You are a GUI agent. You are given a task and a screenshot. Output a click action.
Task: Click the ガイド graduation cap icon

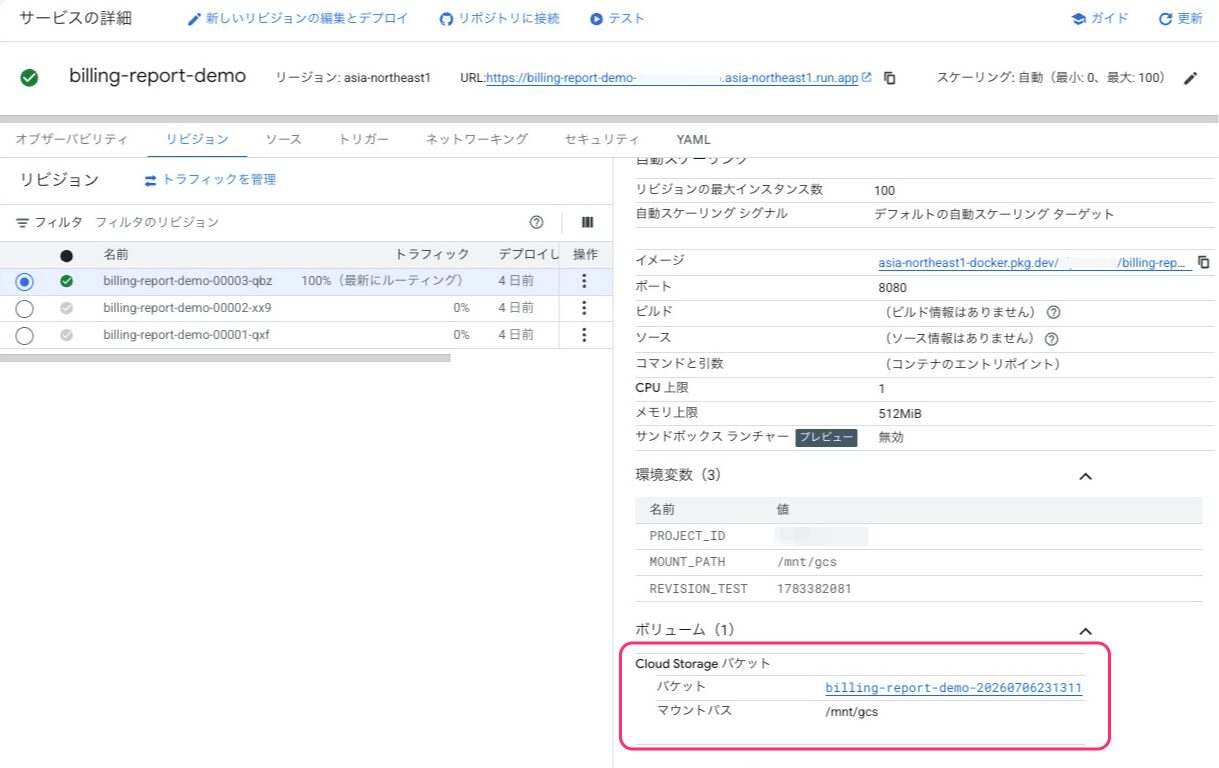pyautogui.click(x=1078, y=19)
